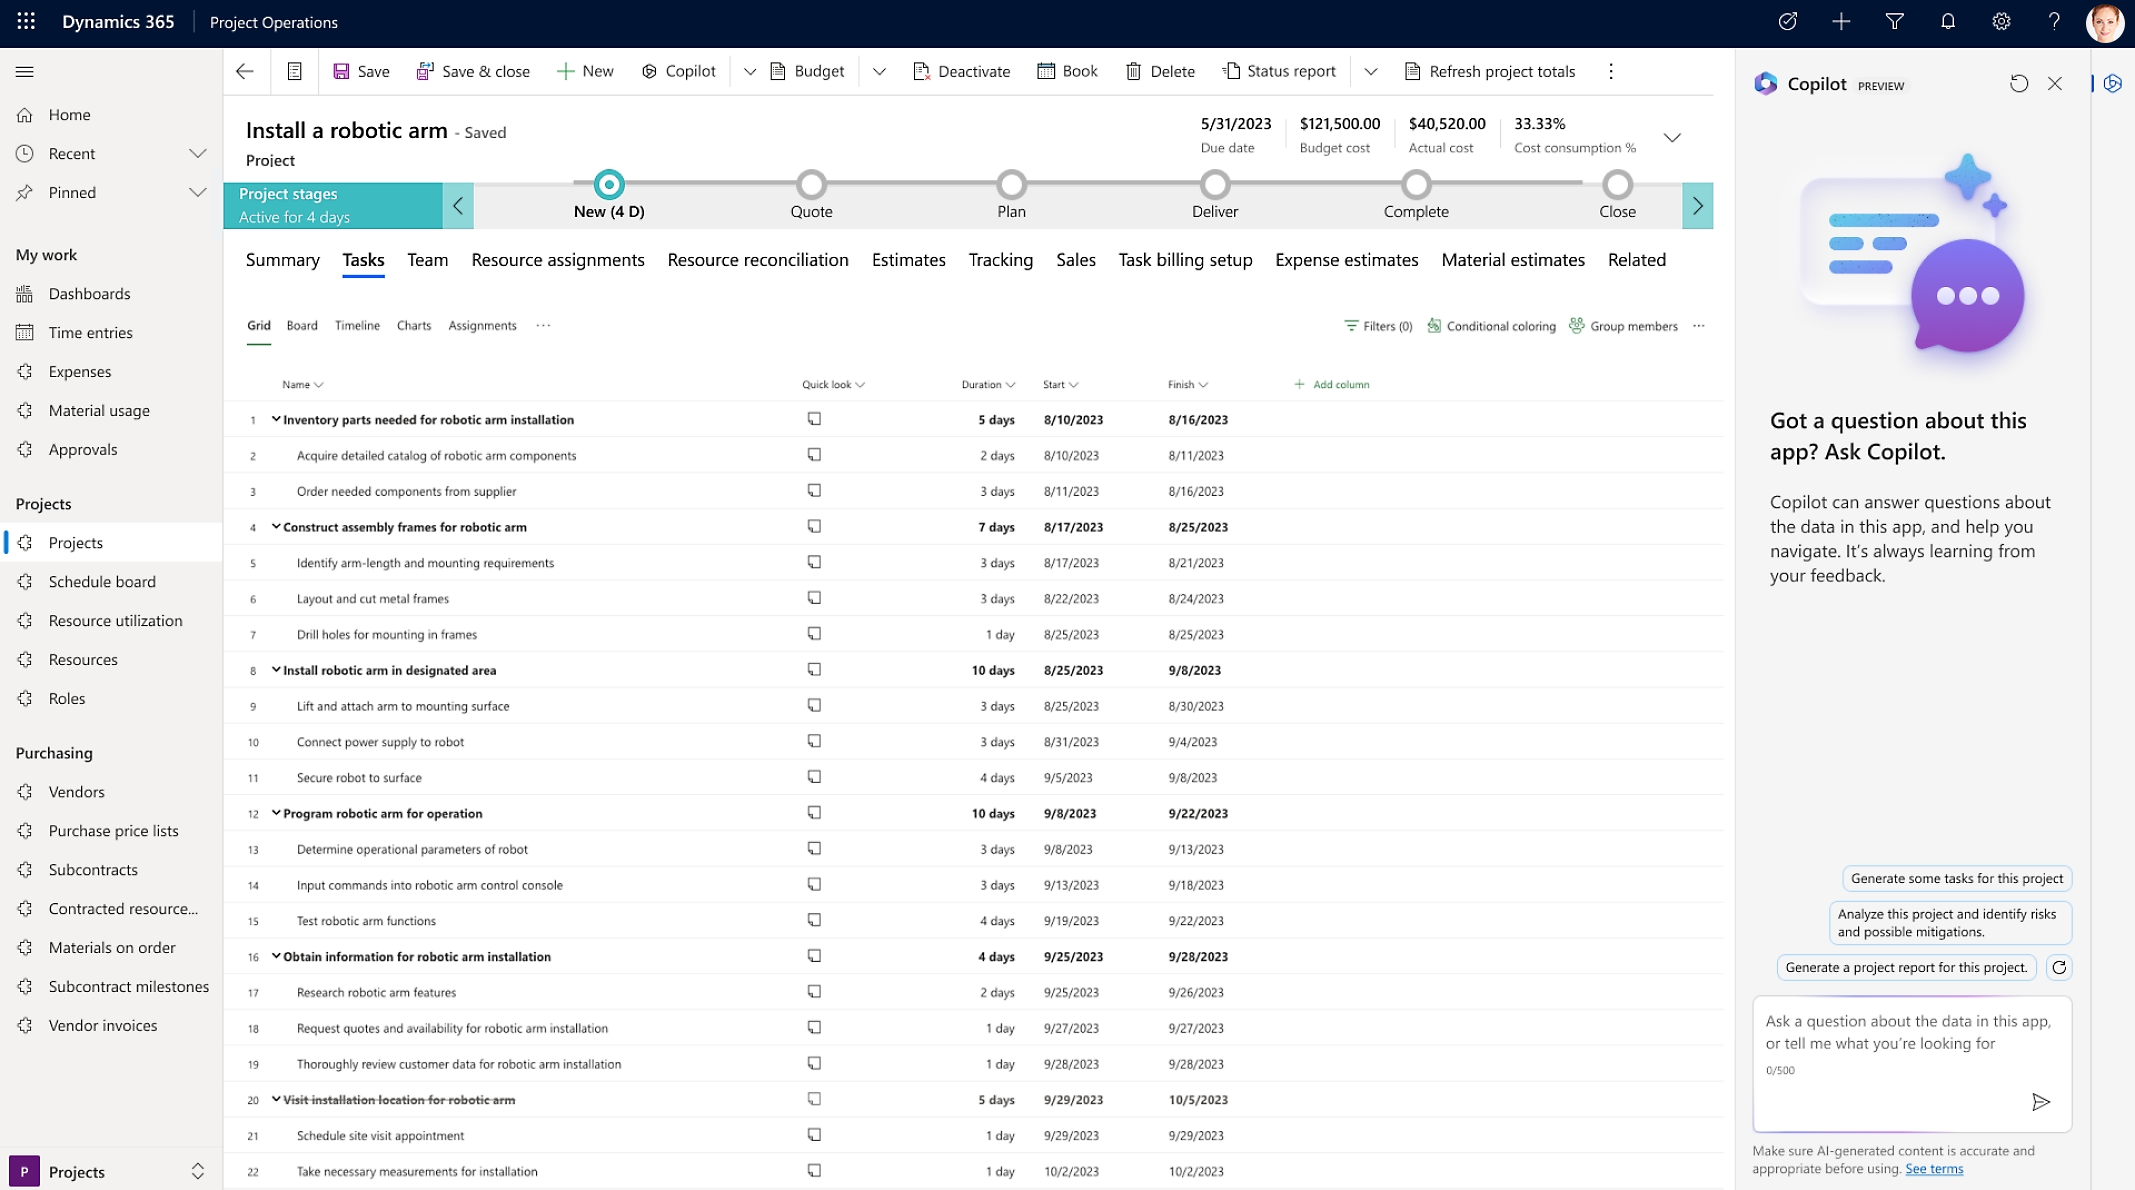This screenshot has height=1190, width=2135.
Task: Switch to the Timeline view tab
Action: coord(357,326)
